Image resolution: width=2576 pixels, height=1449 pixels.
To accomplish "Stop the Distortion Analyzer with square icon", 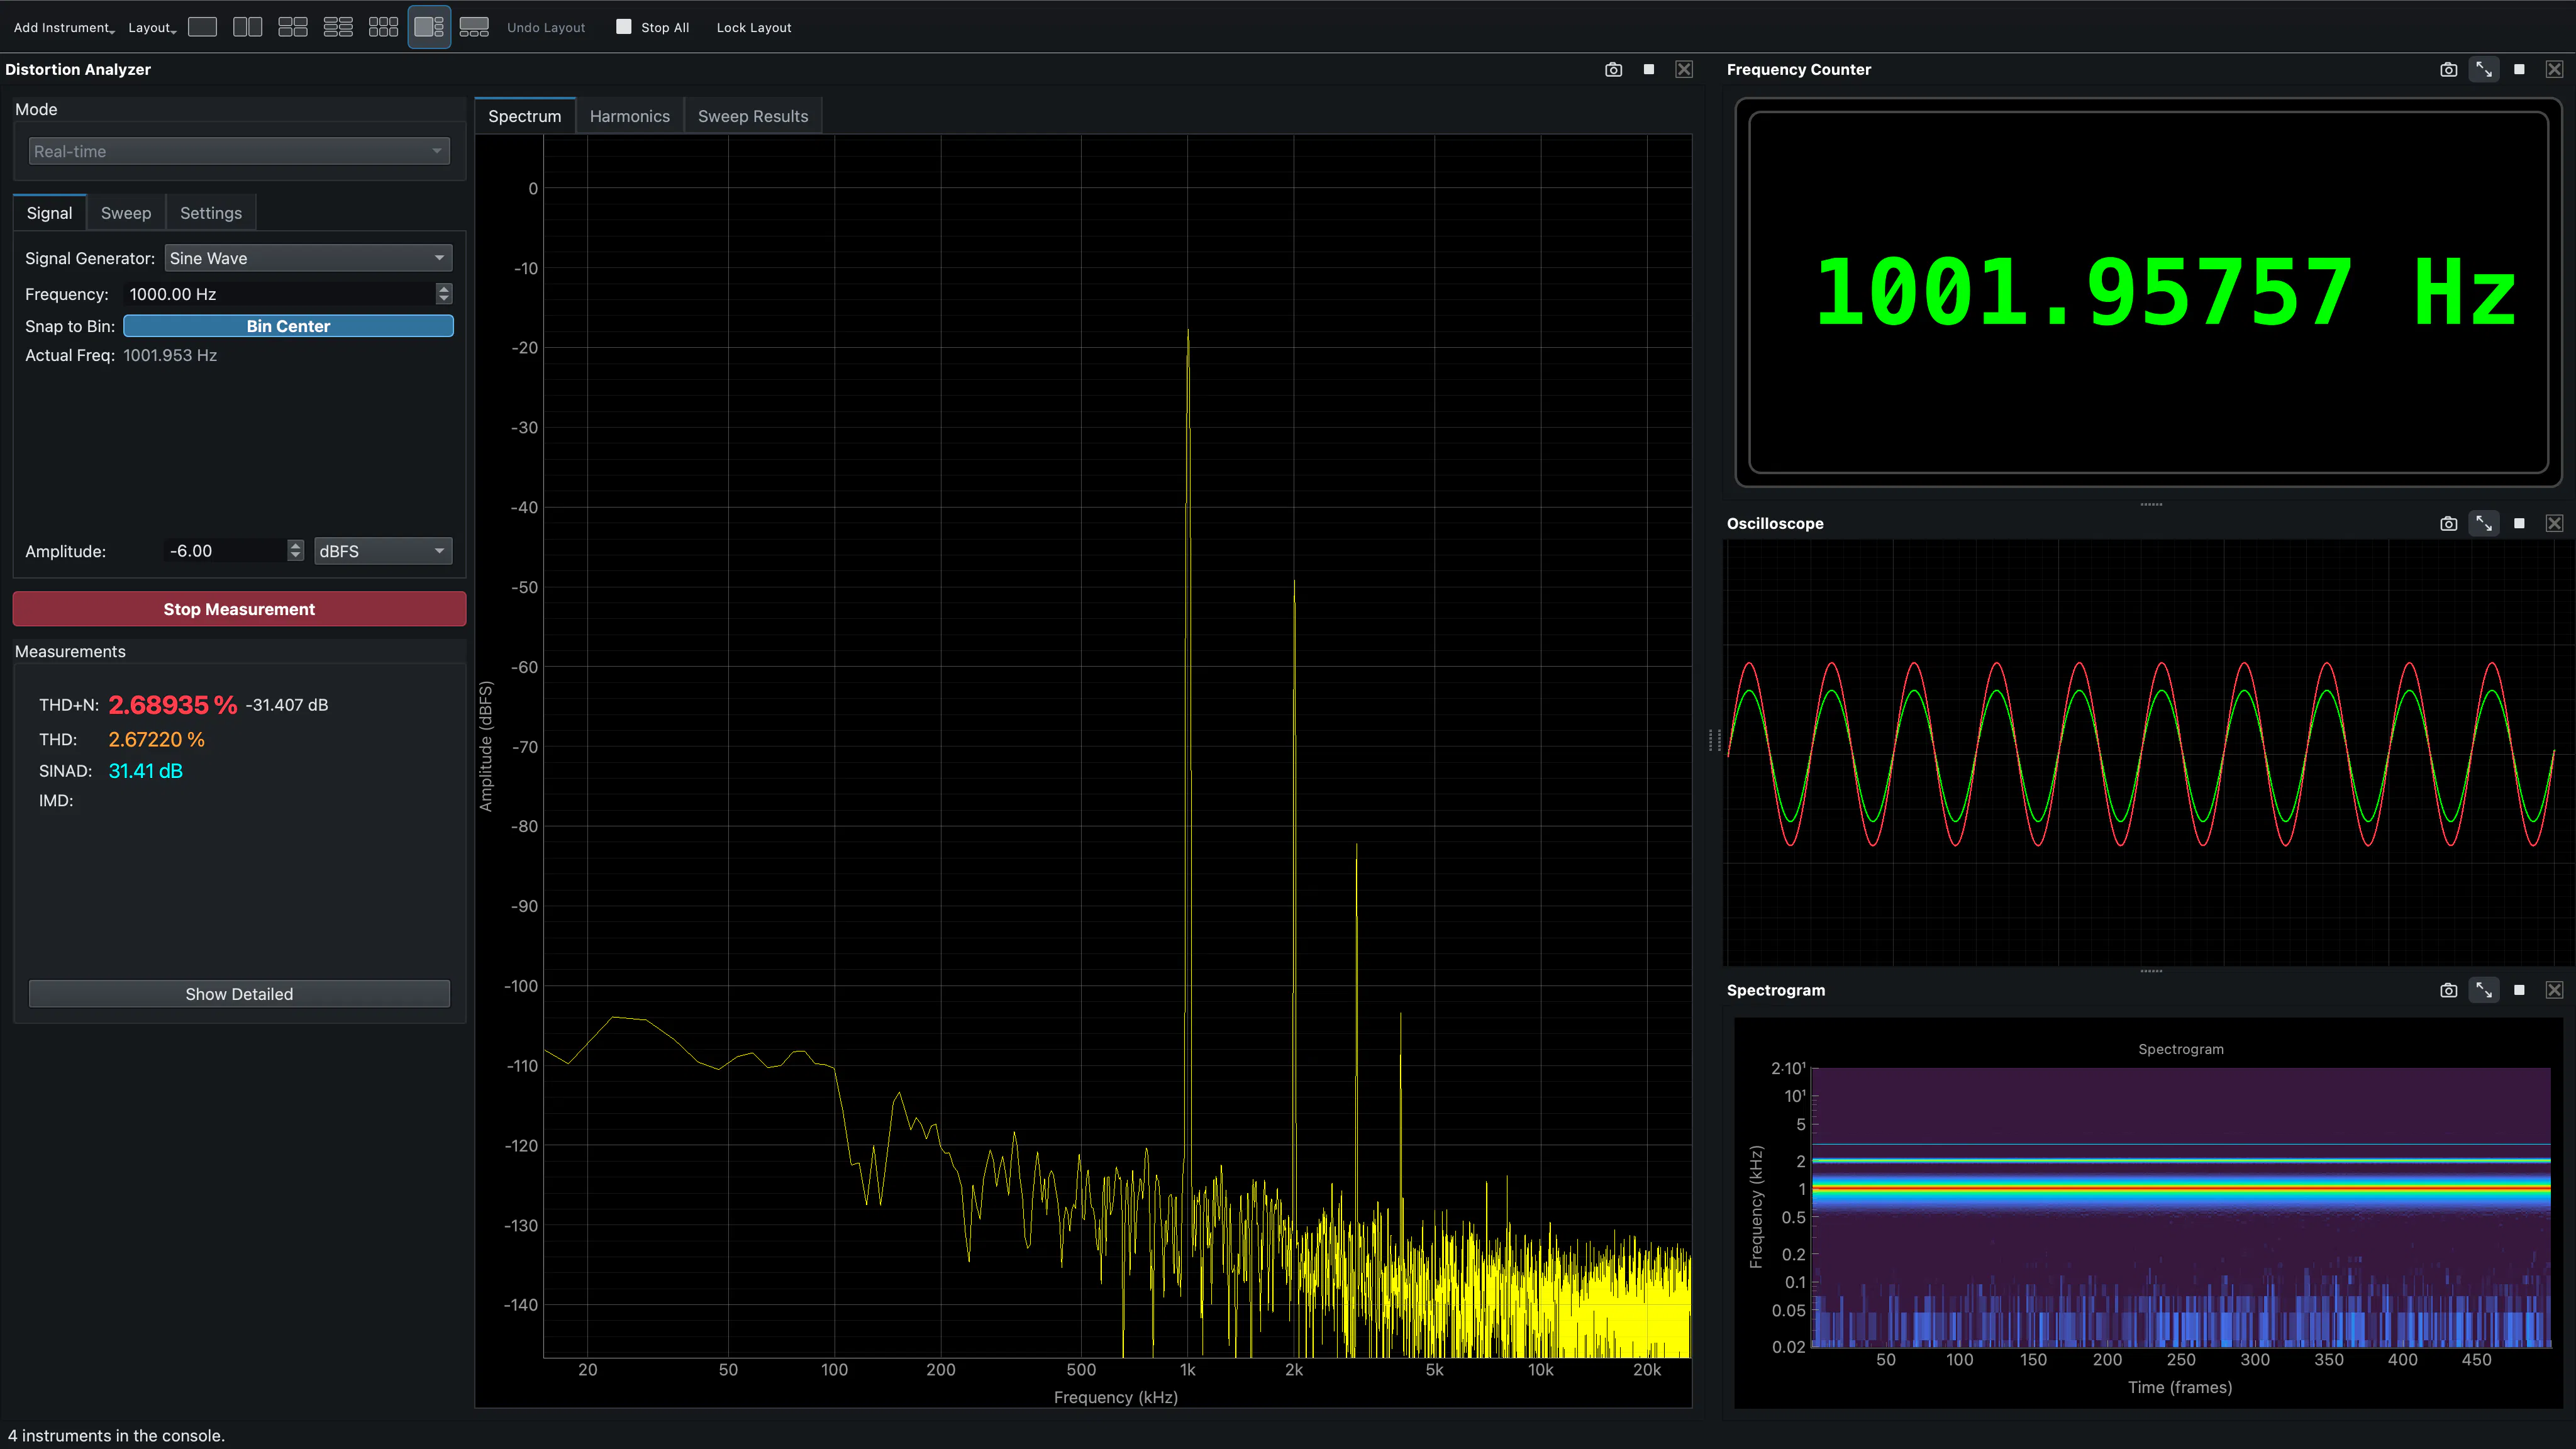I will 1649,69.
